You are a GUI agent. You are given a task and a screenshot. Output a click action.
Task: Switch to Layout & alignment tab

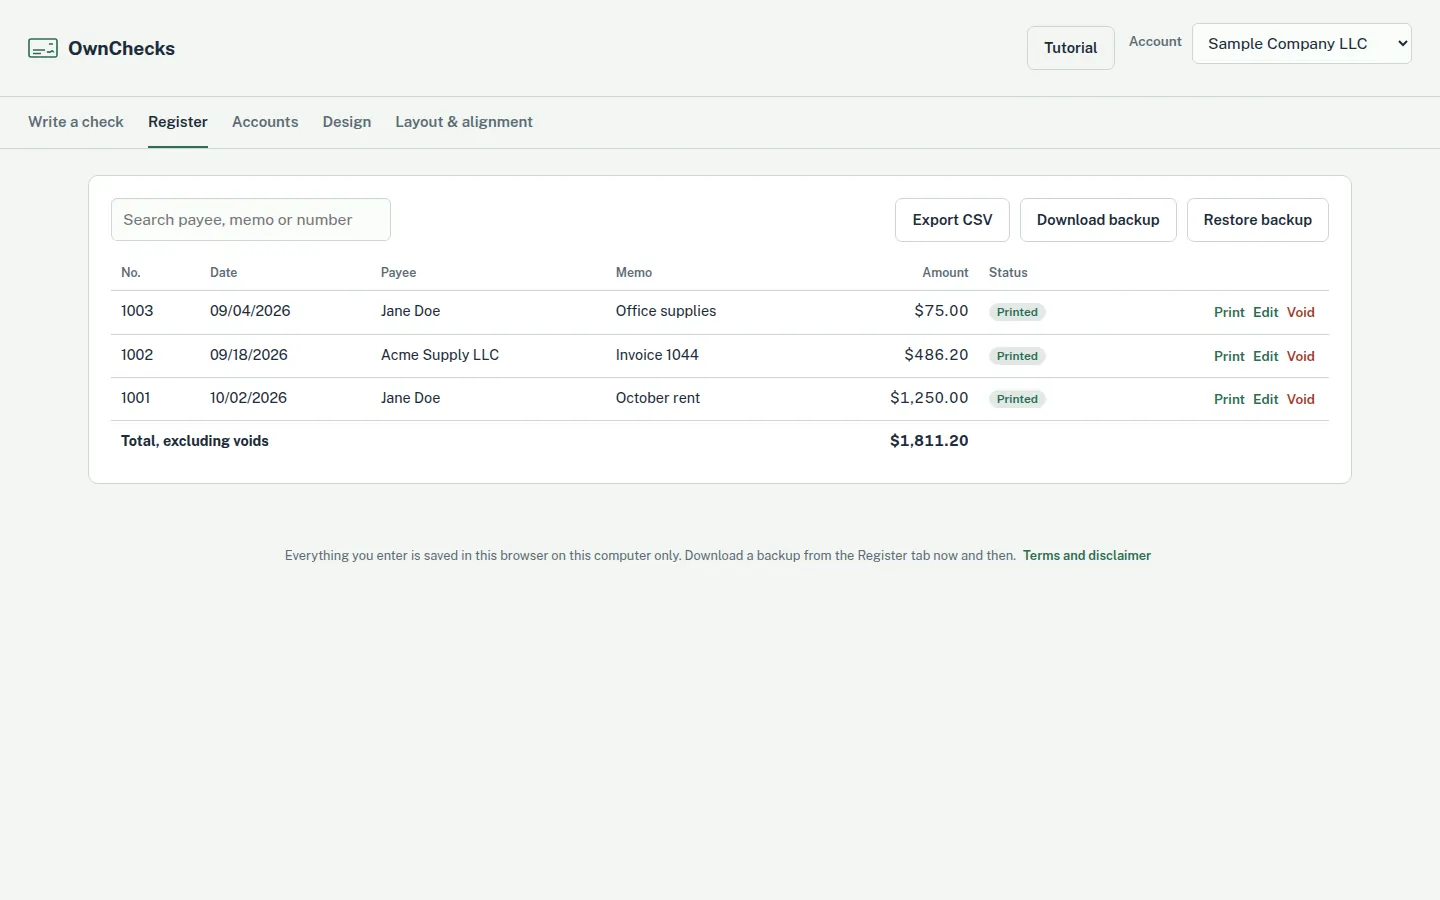pyautogui.click(x=464, y=122)
